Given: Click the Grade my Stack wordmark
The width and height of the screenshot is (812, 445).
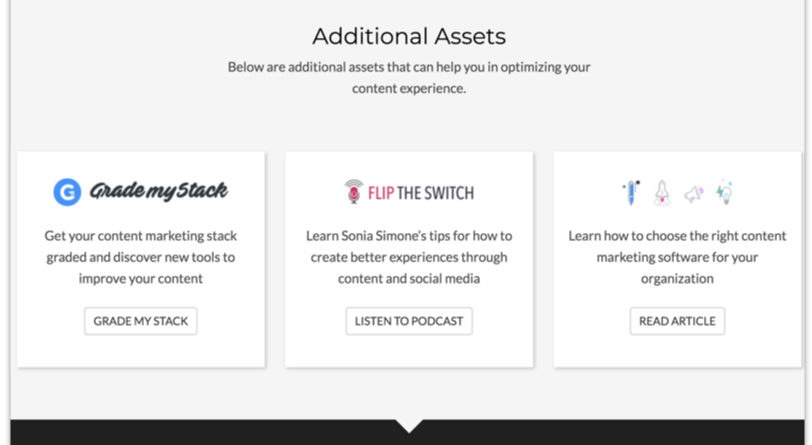Looking at the screenshot, I should pyautogui.click(x=159, y=191).
